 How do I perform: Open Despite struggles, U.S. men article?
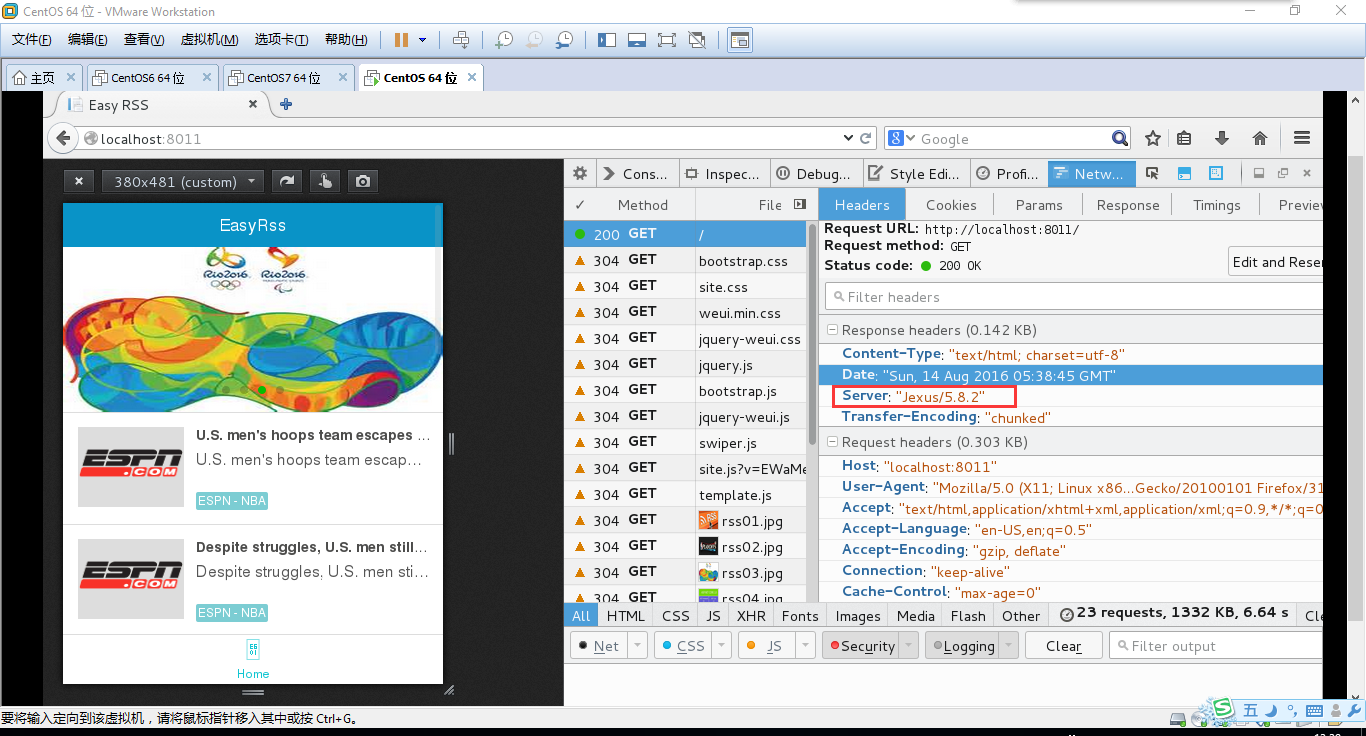(x=253, y=580)
